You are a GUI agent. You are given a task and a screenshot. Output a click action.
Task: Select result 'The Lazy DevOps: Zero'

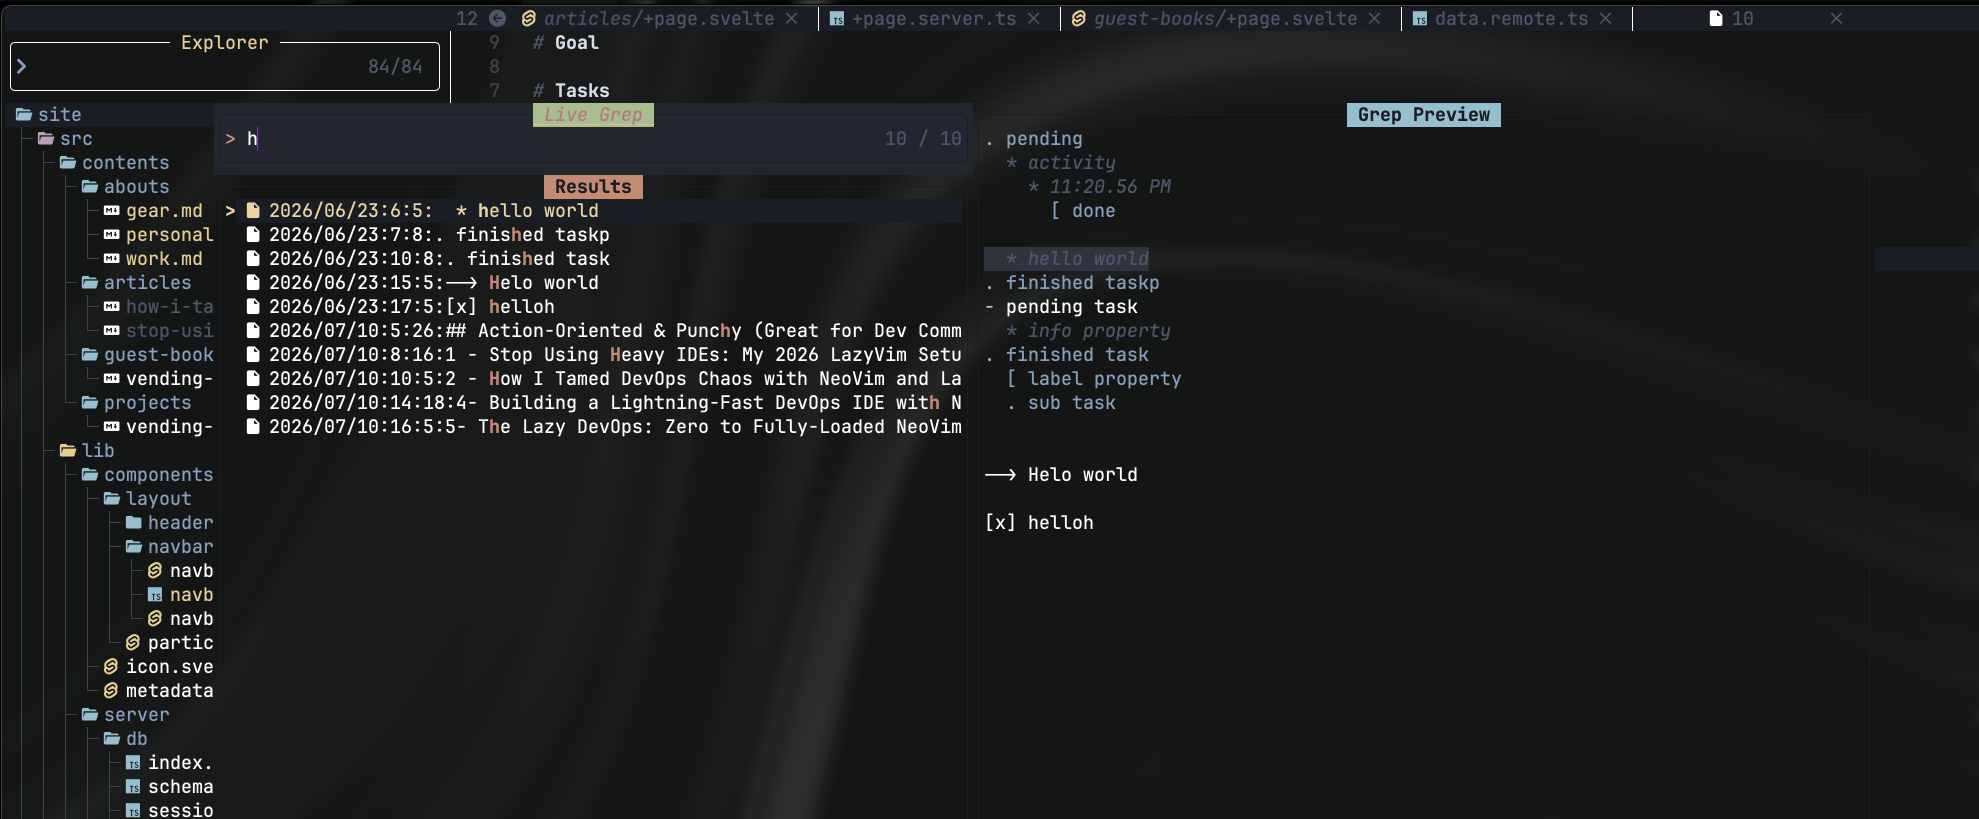pos(593,427)
